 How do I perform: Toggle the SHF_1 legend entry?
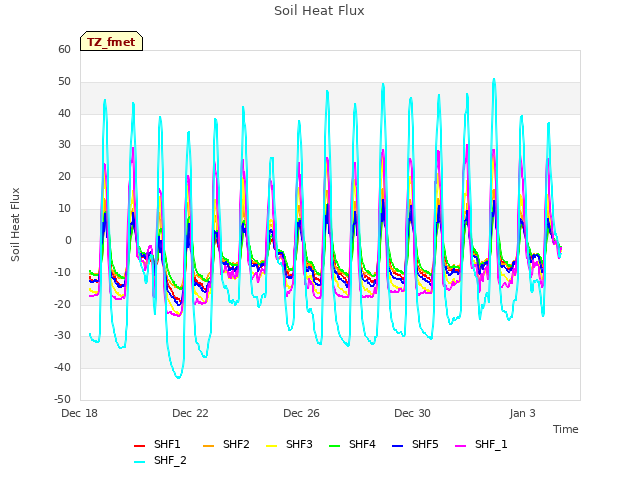pos(481,444)
